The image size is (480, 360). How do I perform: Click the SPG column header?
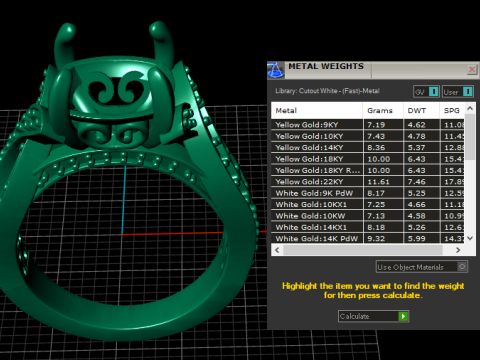(x=452, y=110)
